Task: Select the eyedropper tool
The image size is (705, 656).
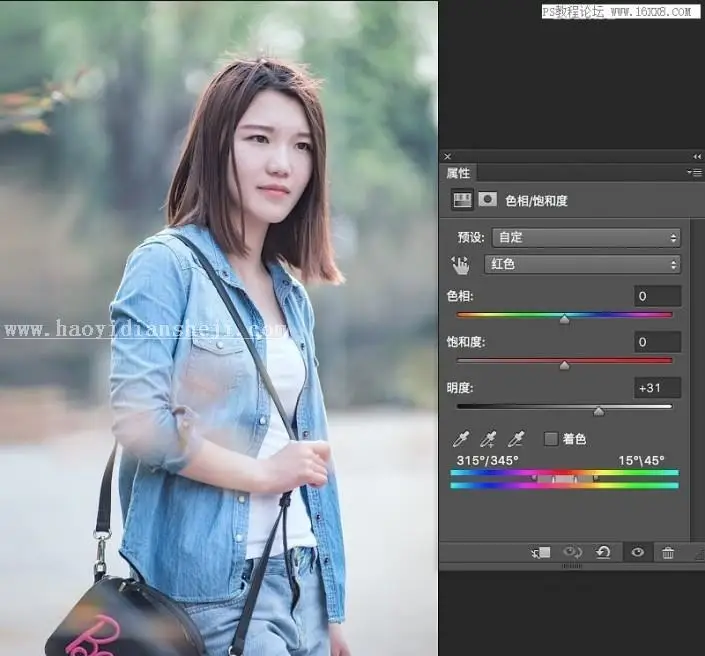Action: click(x=461, y=439)
